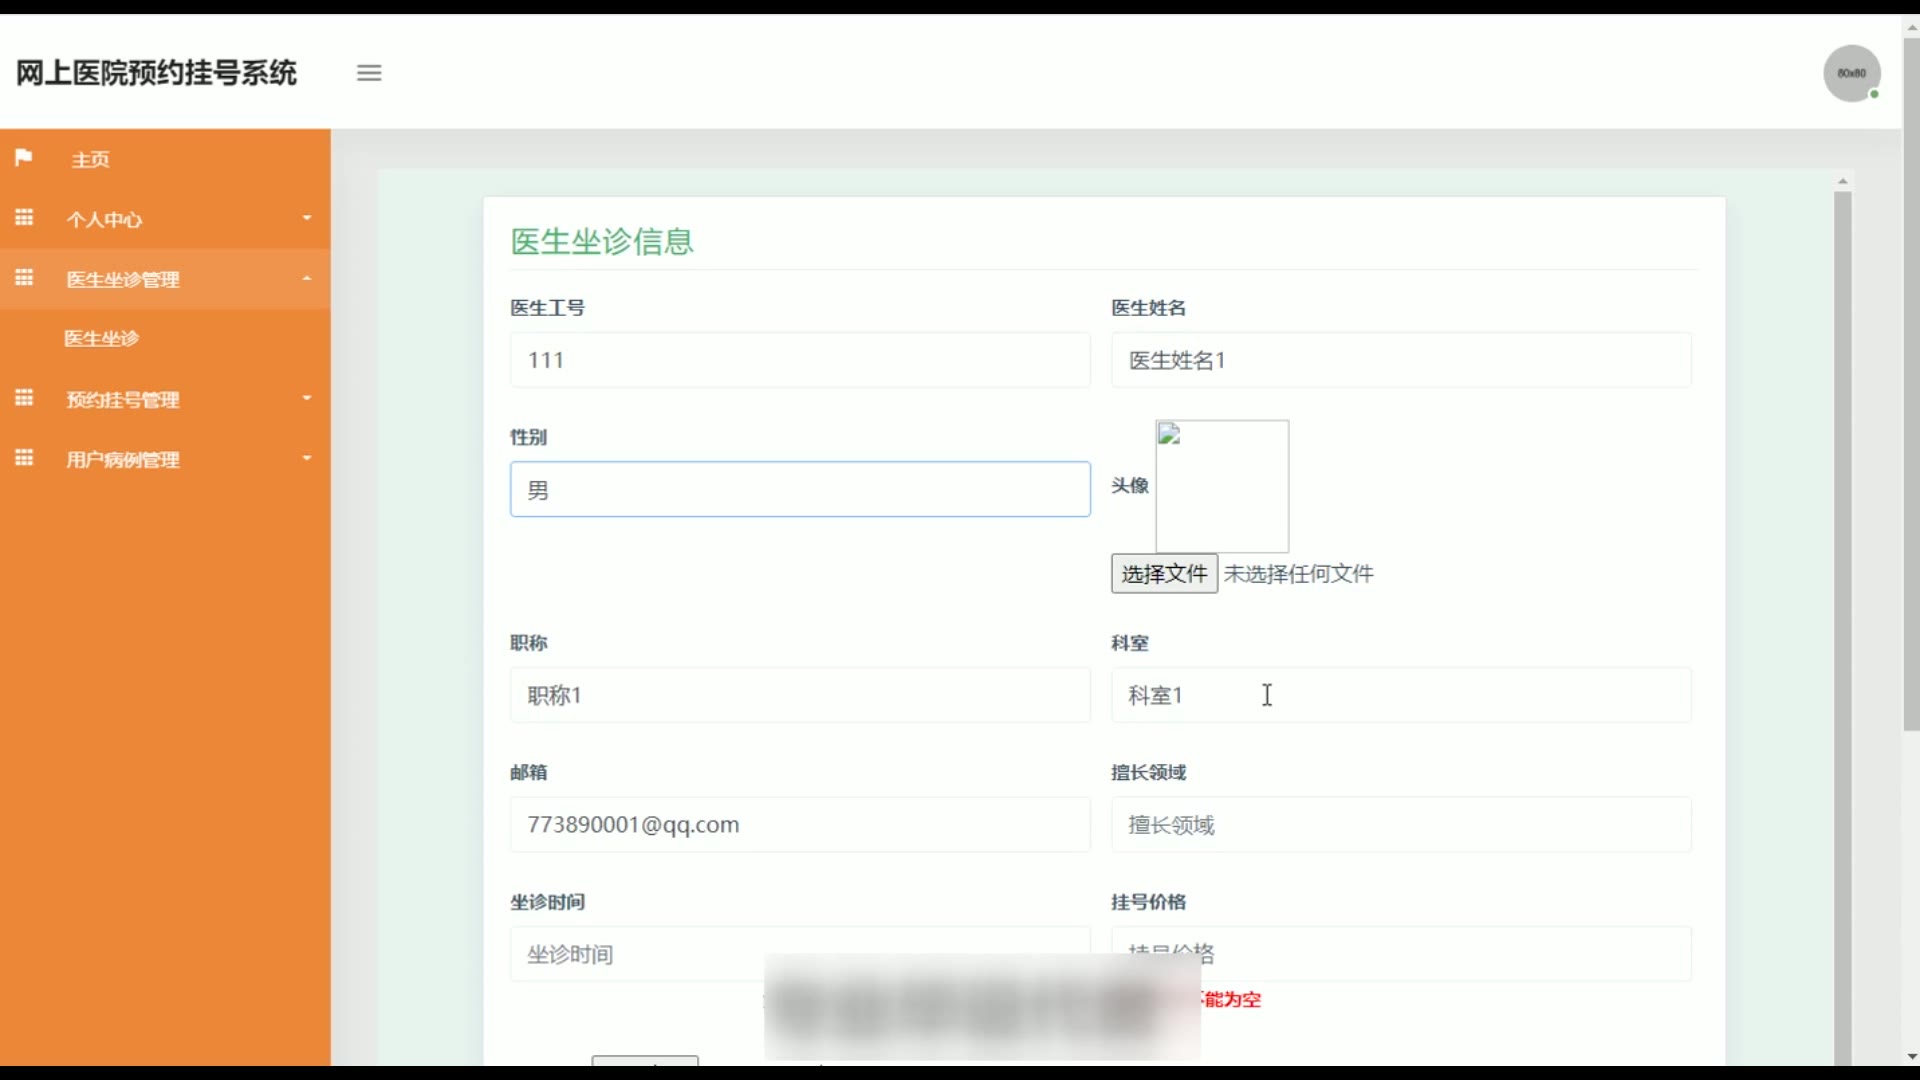Click the 选择文件 upload button

click(1164, 574)
